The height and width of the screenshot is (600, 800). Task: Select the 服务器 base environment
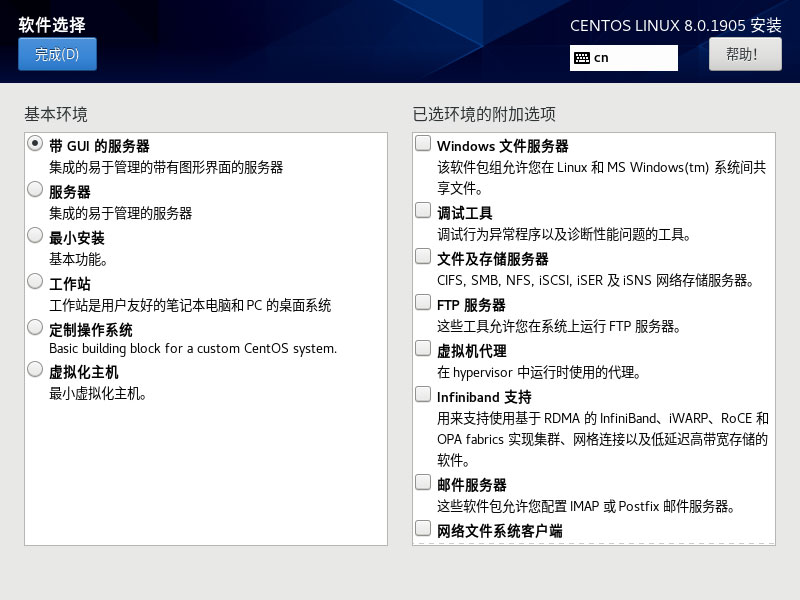pyautogui.click(x=35, y=189)
